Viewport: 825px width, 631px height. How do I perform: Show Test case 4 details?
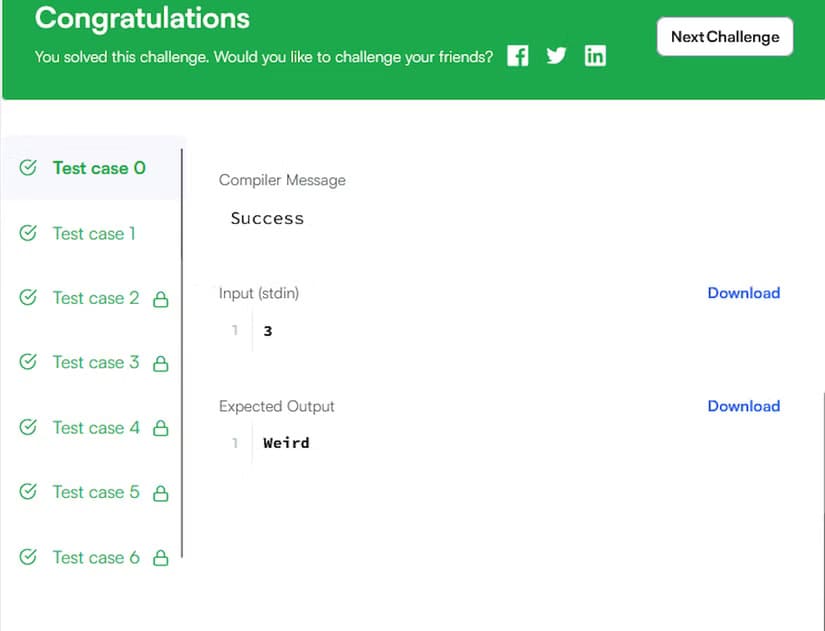click(95, 428)
